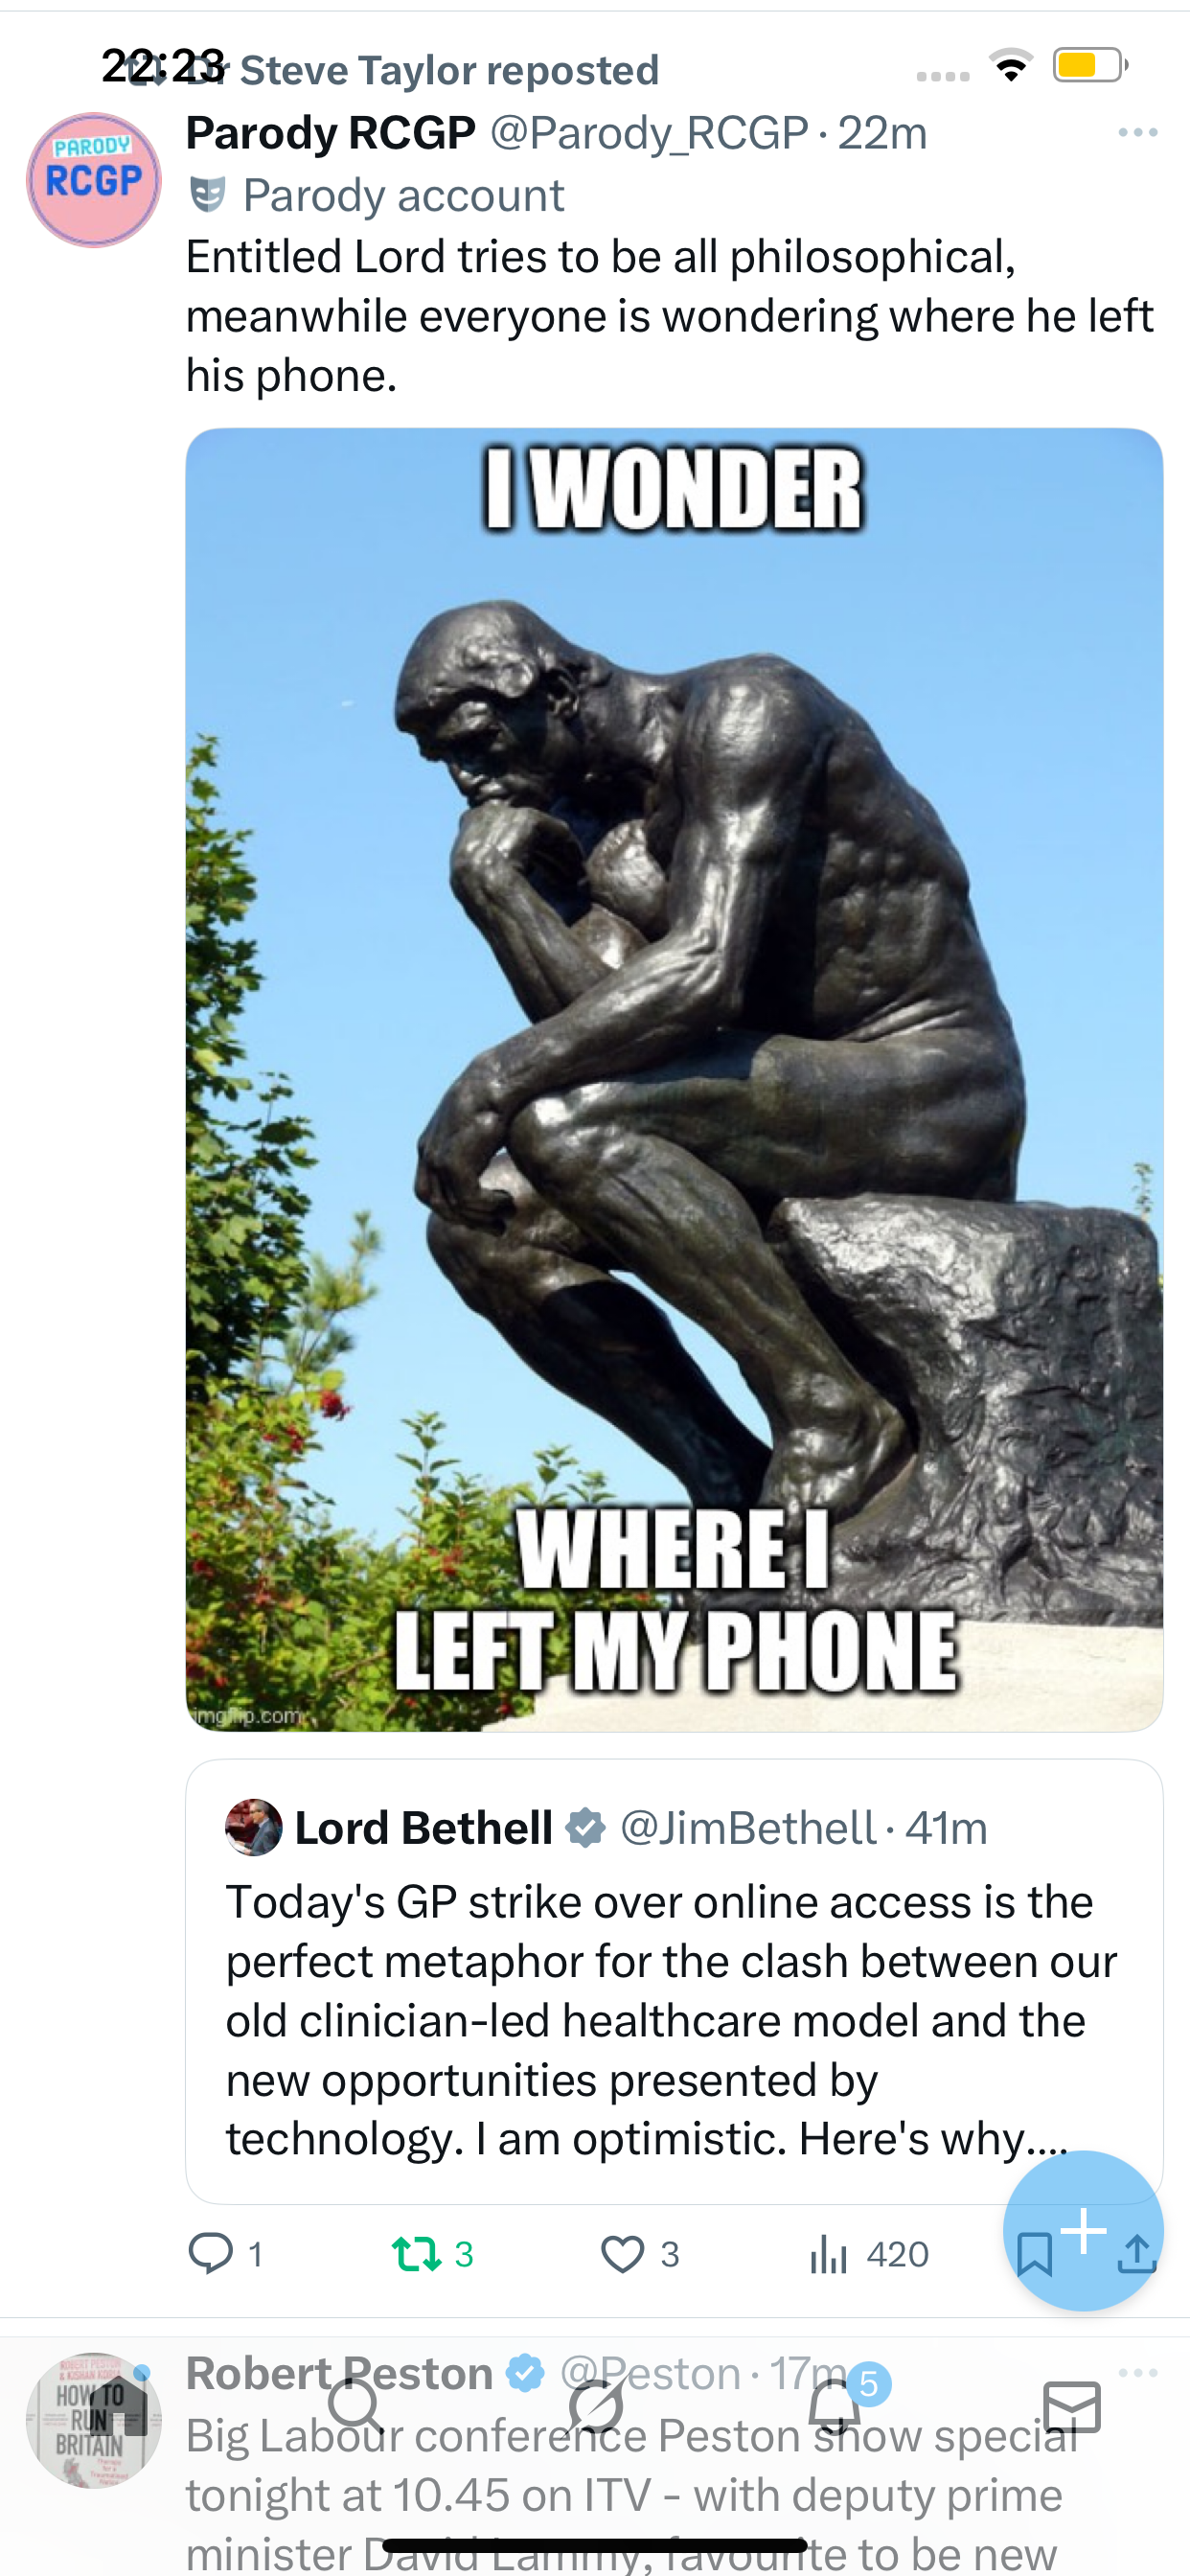This screenshot has height=2576, width=1190.
Task: Open reply on Parody RCGP tweet
Action: (226, 2254)
